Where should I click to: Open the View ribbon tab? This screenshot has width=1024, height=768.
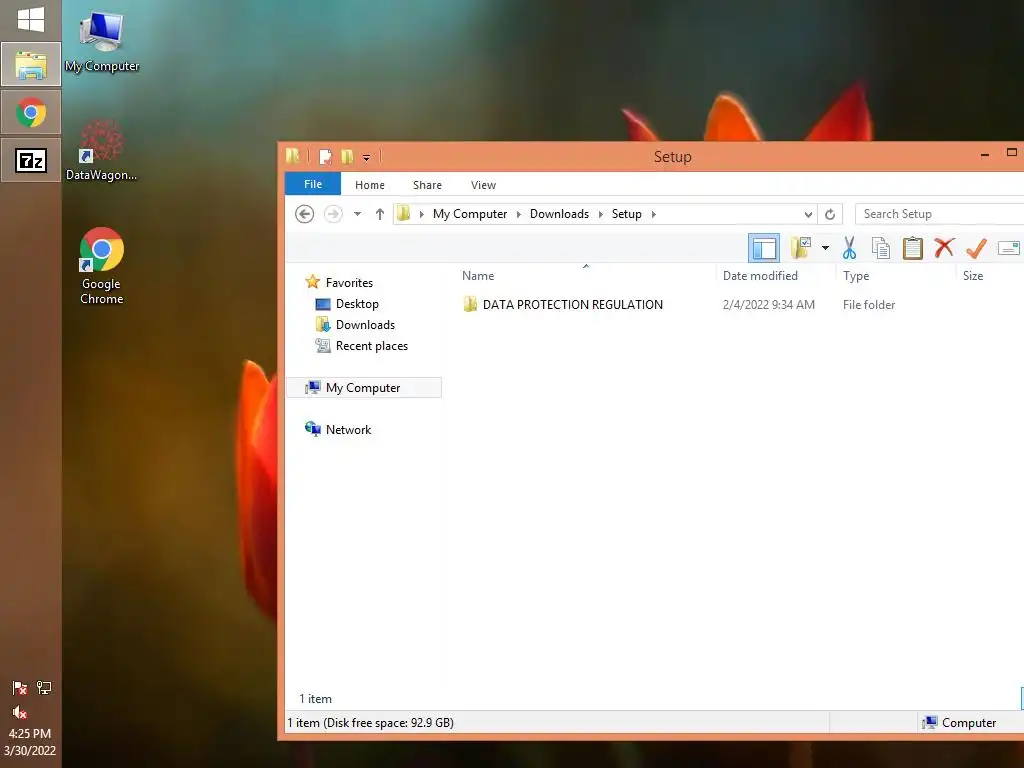point(483,185)
